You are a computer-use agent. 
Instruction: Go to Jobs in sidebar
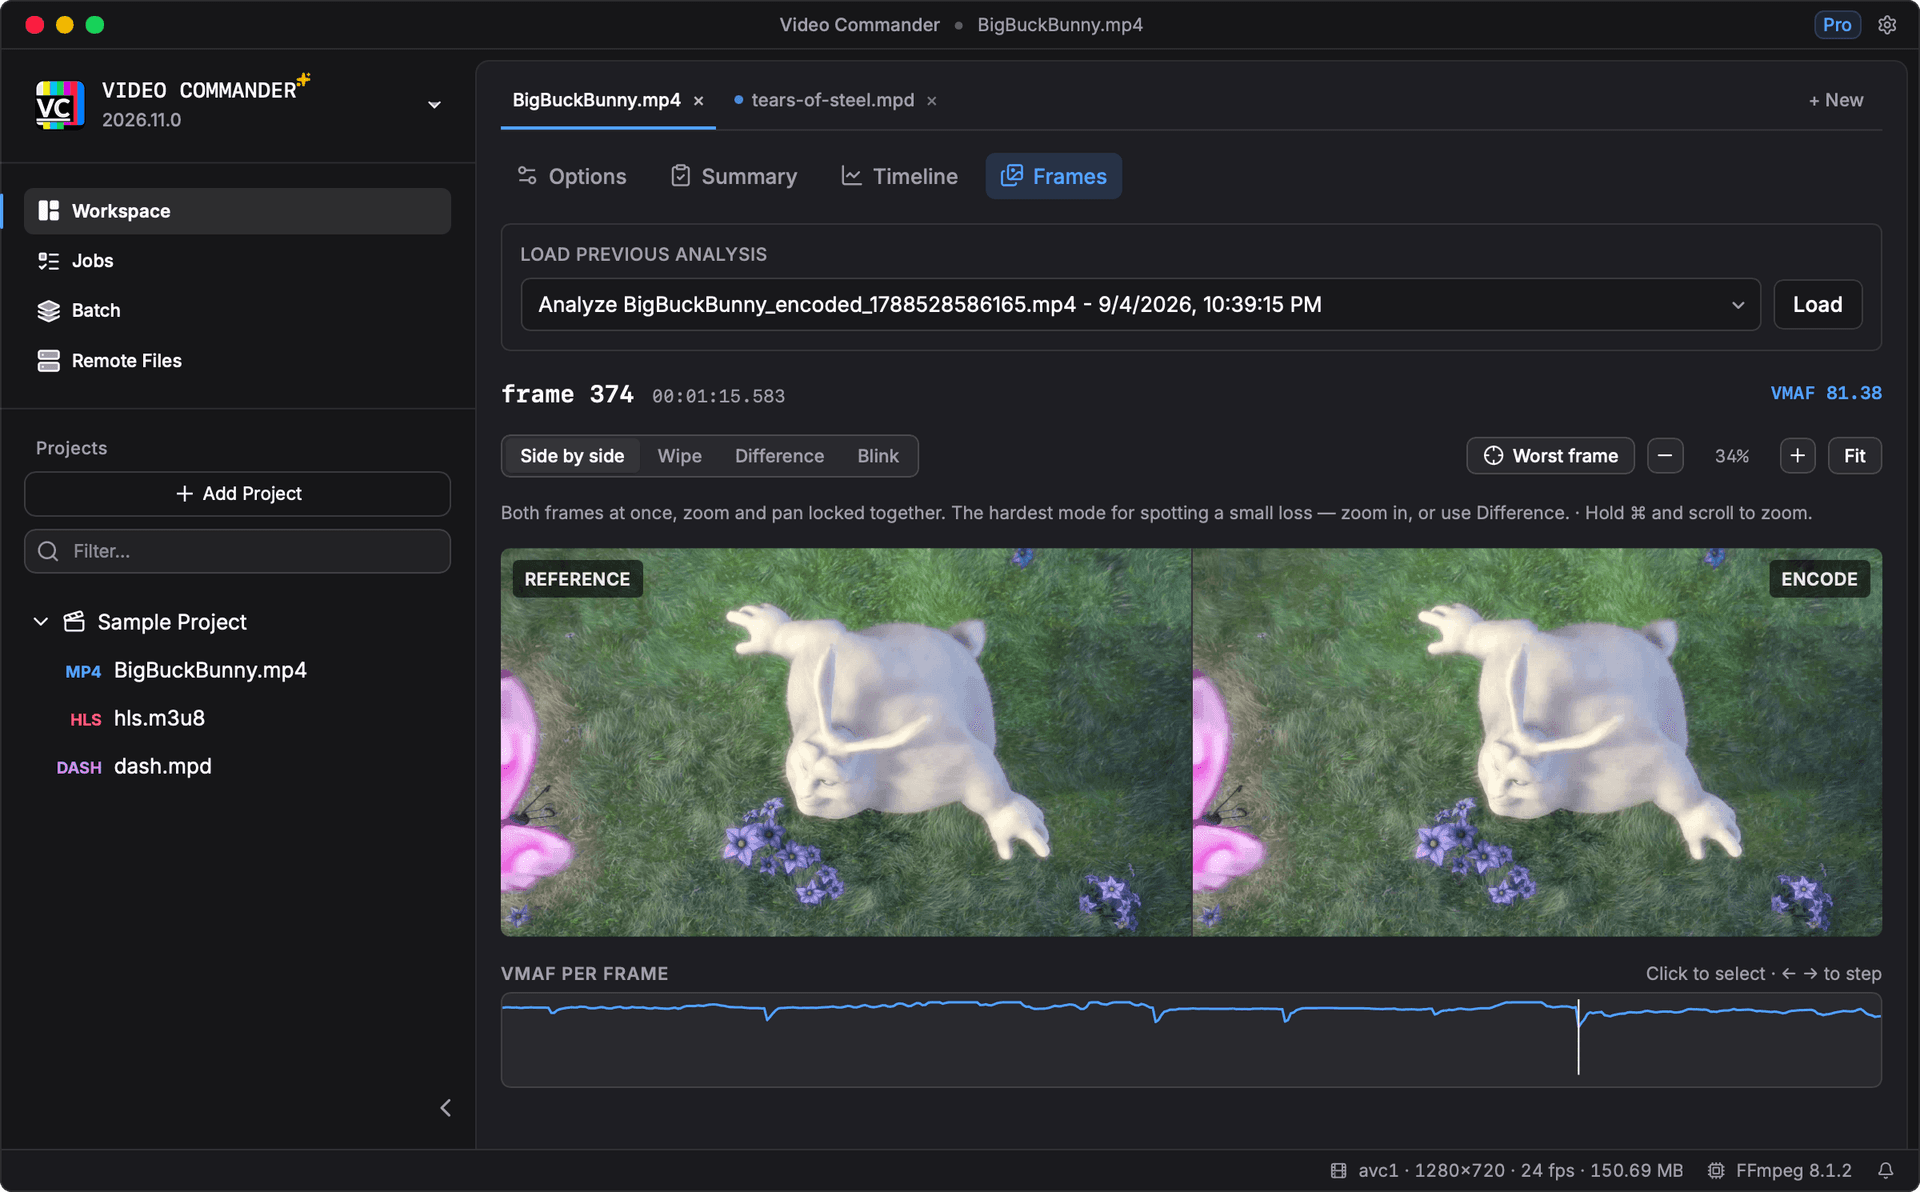(x=237, y=261)
